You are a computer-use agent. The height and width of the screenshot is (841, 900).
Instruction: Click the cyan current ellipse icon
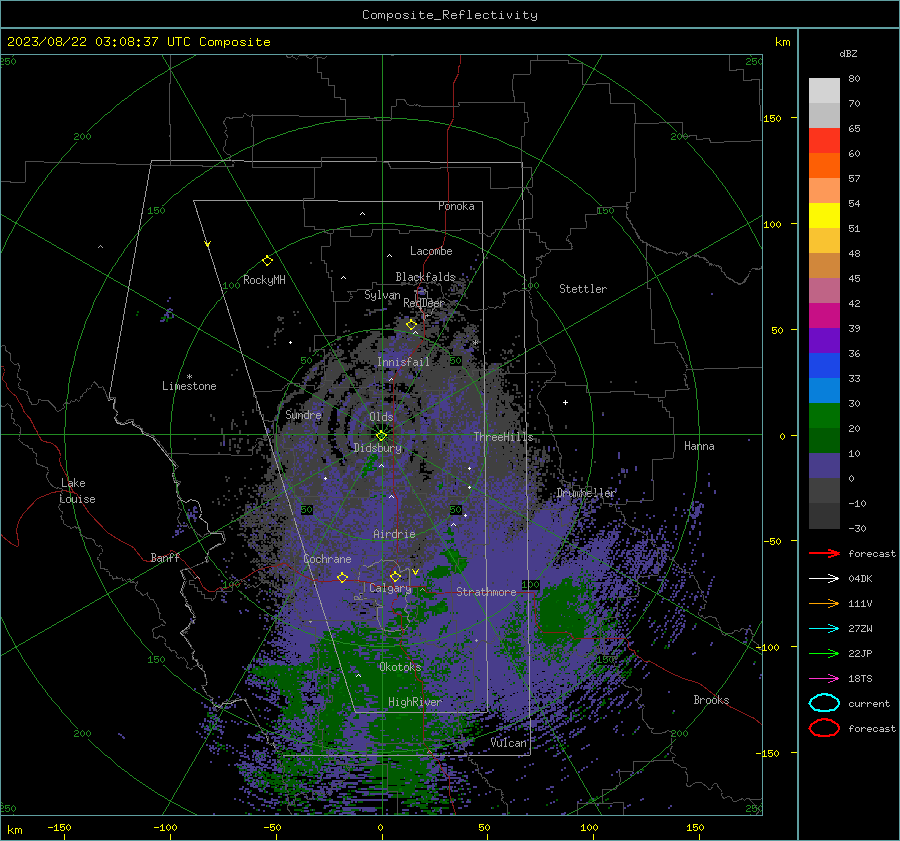click(x=824, y=703)
